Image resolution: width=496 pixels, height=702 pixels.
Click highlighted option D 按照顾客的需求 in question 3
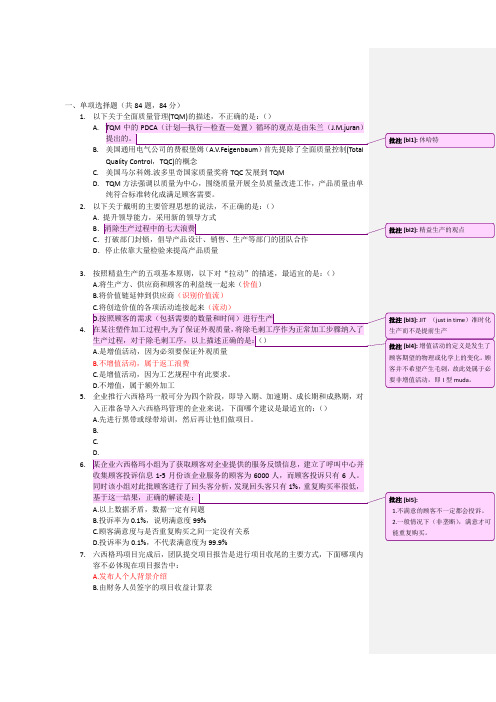pyautogui.click(x=183, y=318)
